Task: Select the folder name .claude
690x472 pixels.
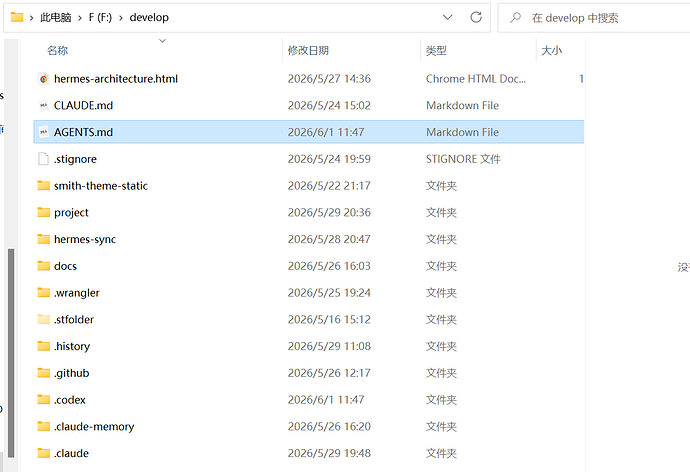Action: tap(71, 454)
